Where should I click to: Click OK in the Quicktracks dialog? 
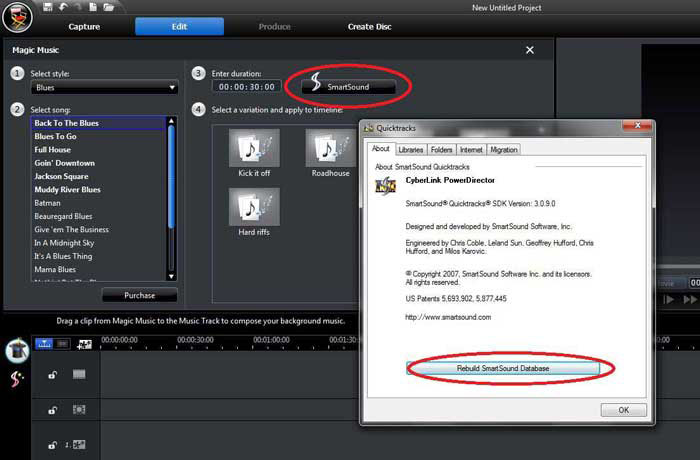coord(624,410)
